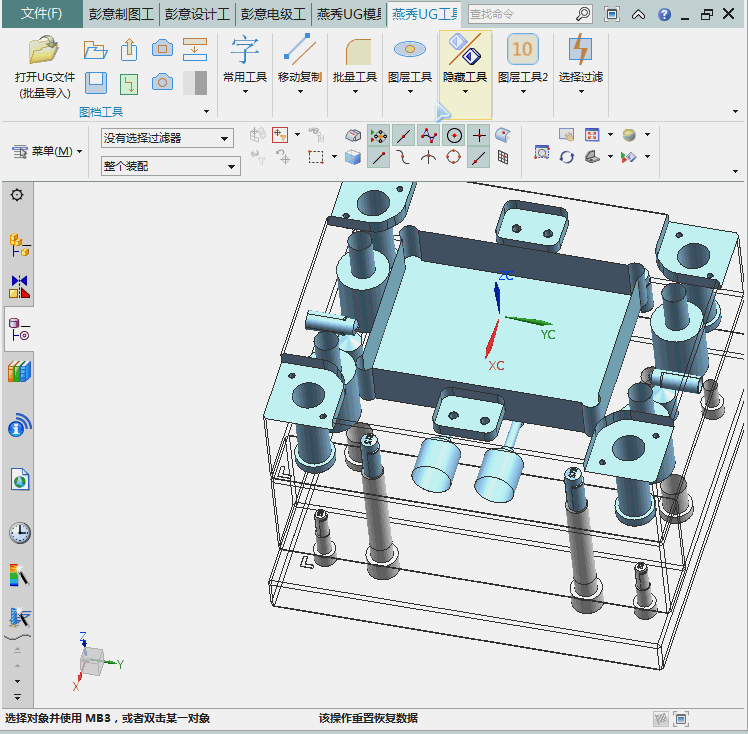
Task: Expand the 隐藏工具 dropdown arrow
Action: (465, 92)
